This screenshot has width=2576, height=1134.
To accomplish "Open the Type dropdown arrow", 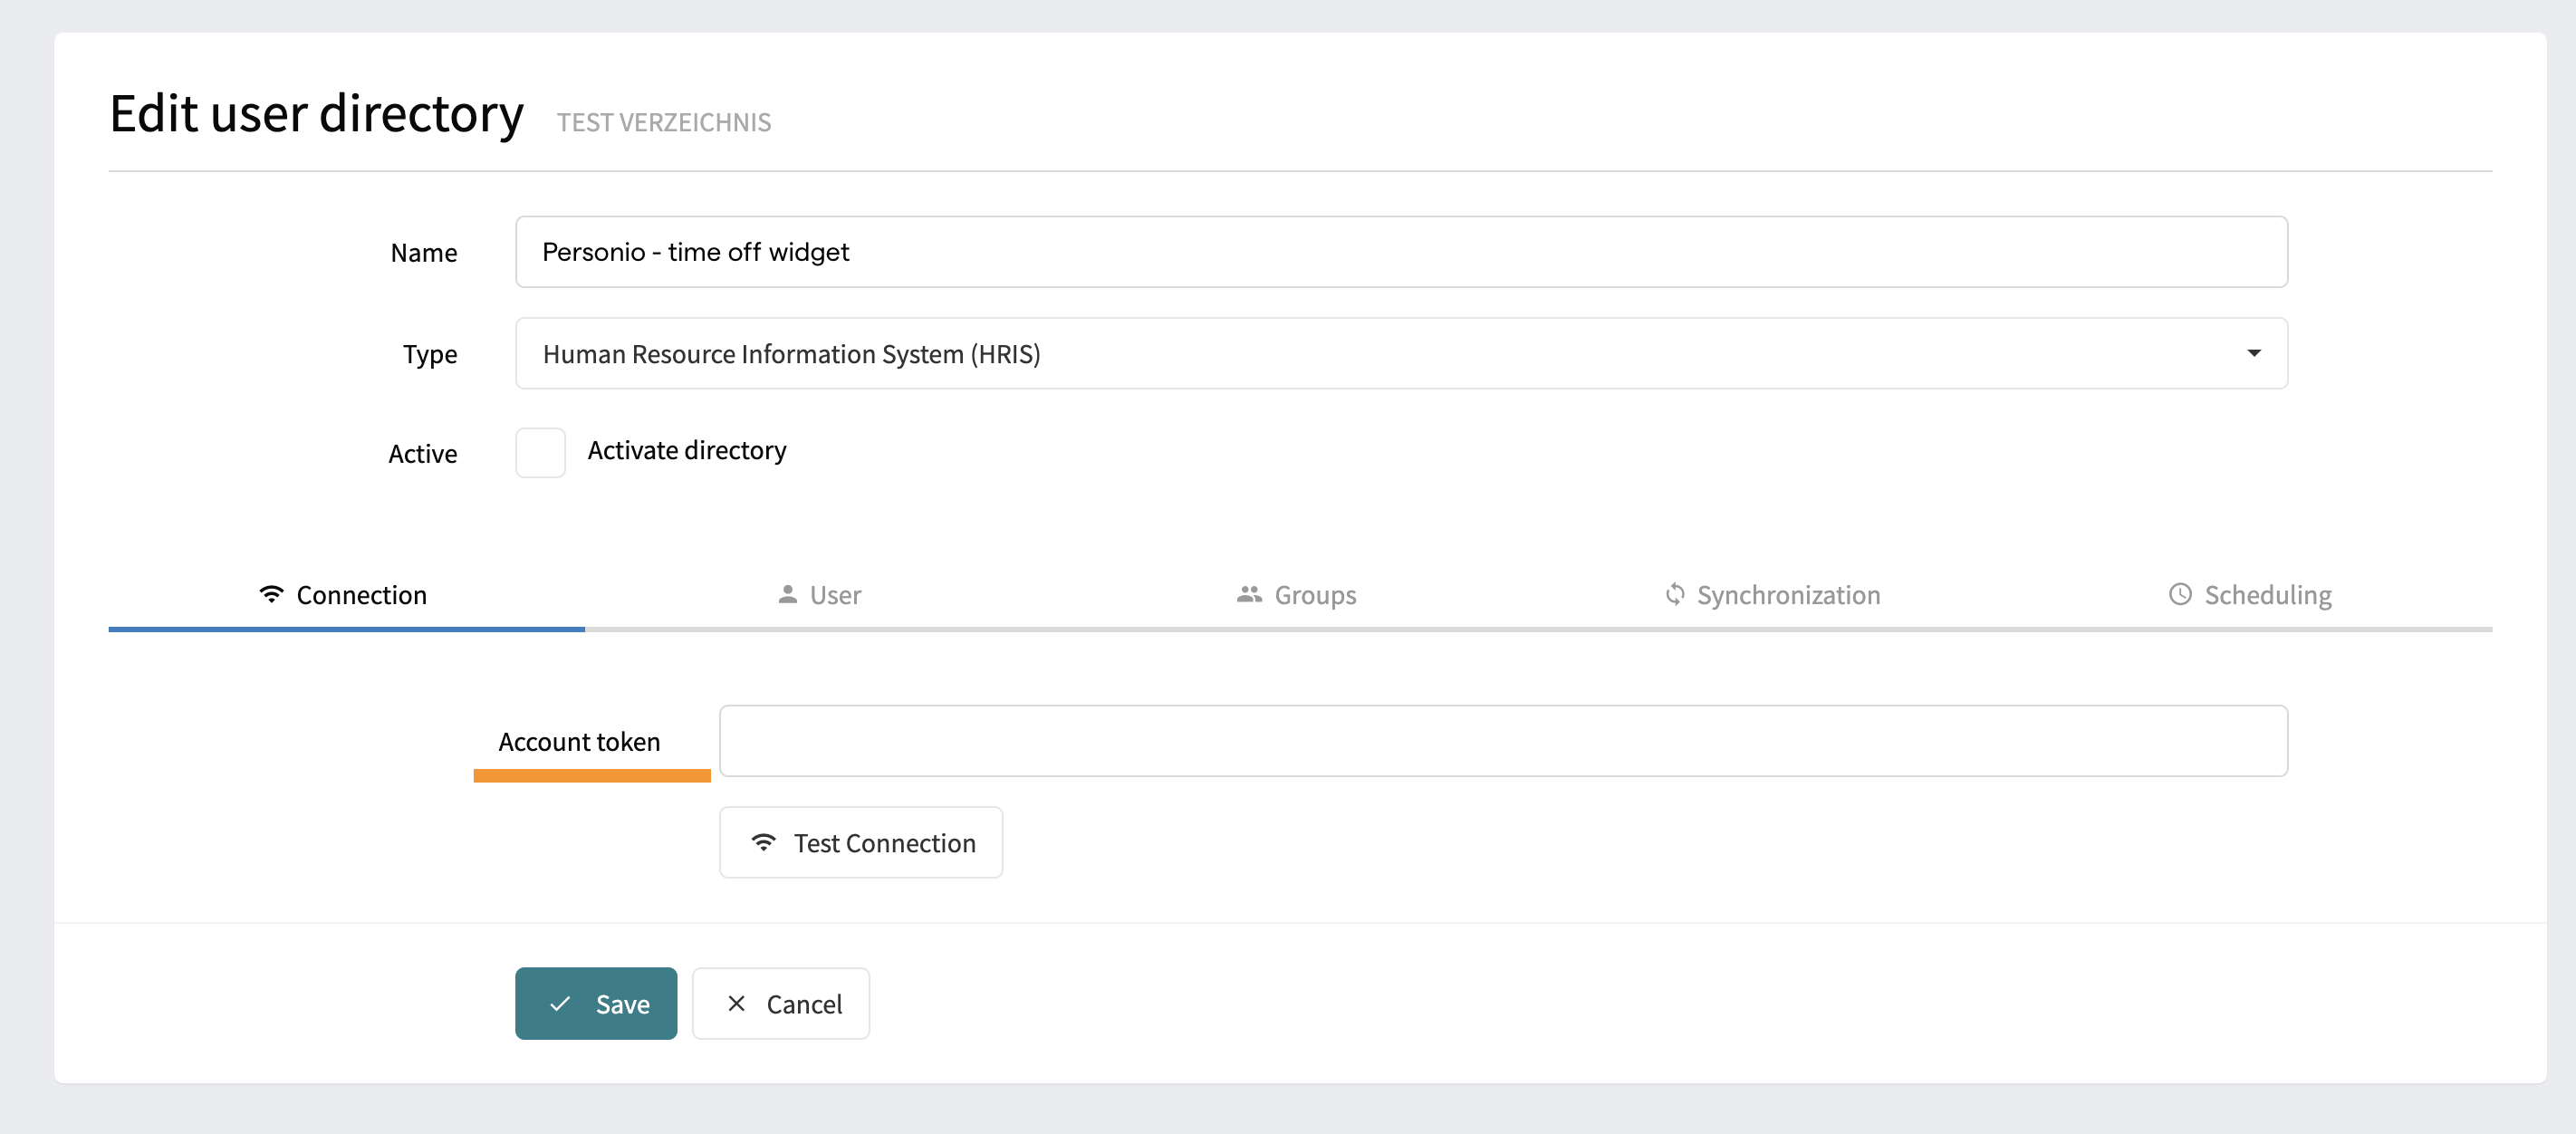I will point(2254,353).
